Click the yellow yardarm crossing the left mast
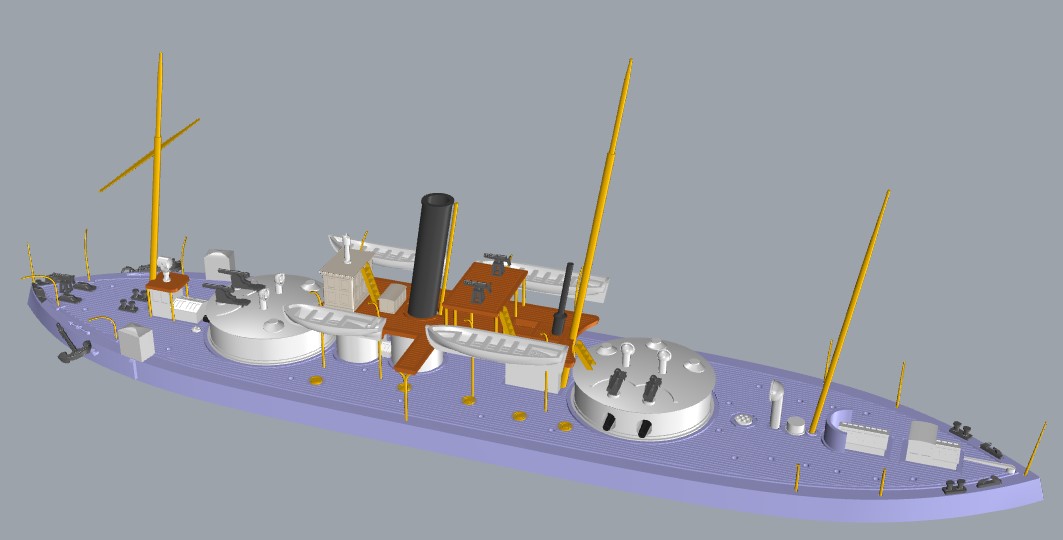The height and width of the screenshot is (540, 1063). tap(148, 154)
